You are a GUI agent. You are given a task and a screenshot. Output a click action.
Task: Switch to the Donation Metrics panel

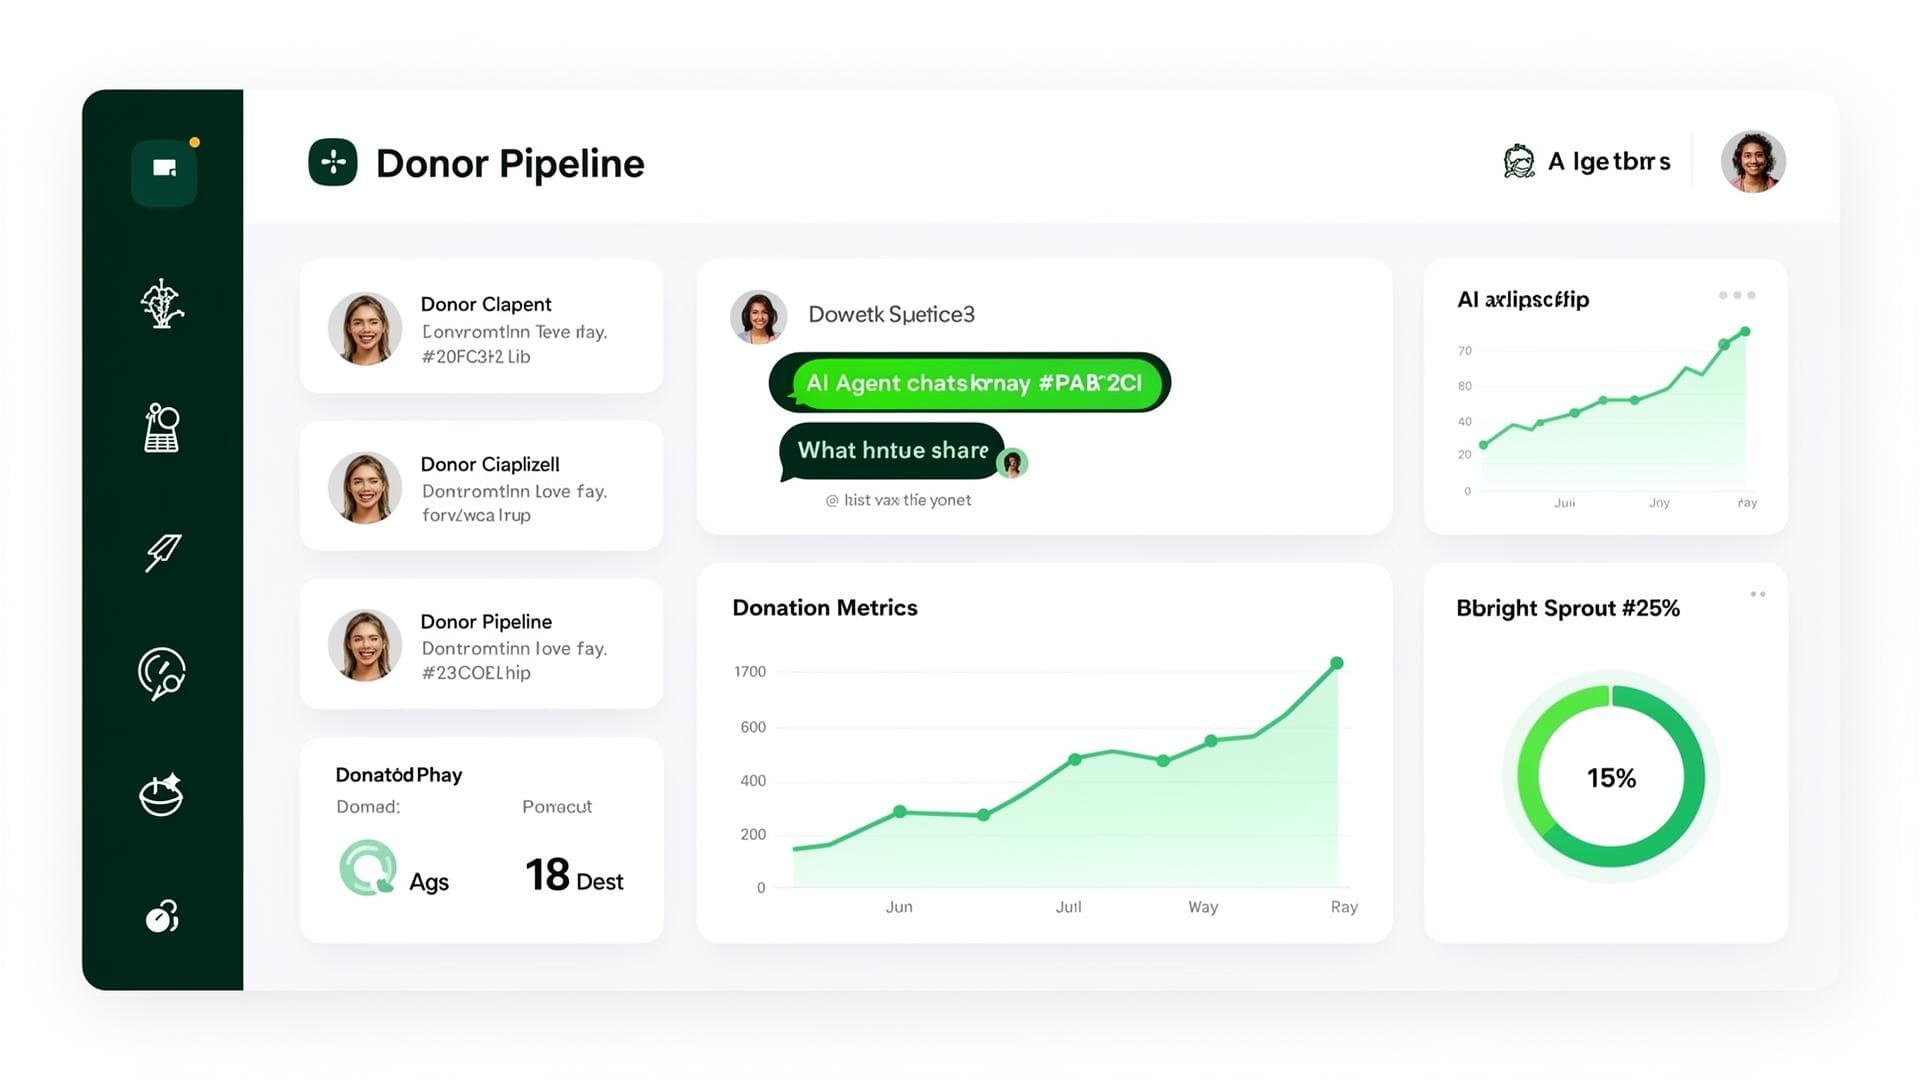click(x=824, y=607)
